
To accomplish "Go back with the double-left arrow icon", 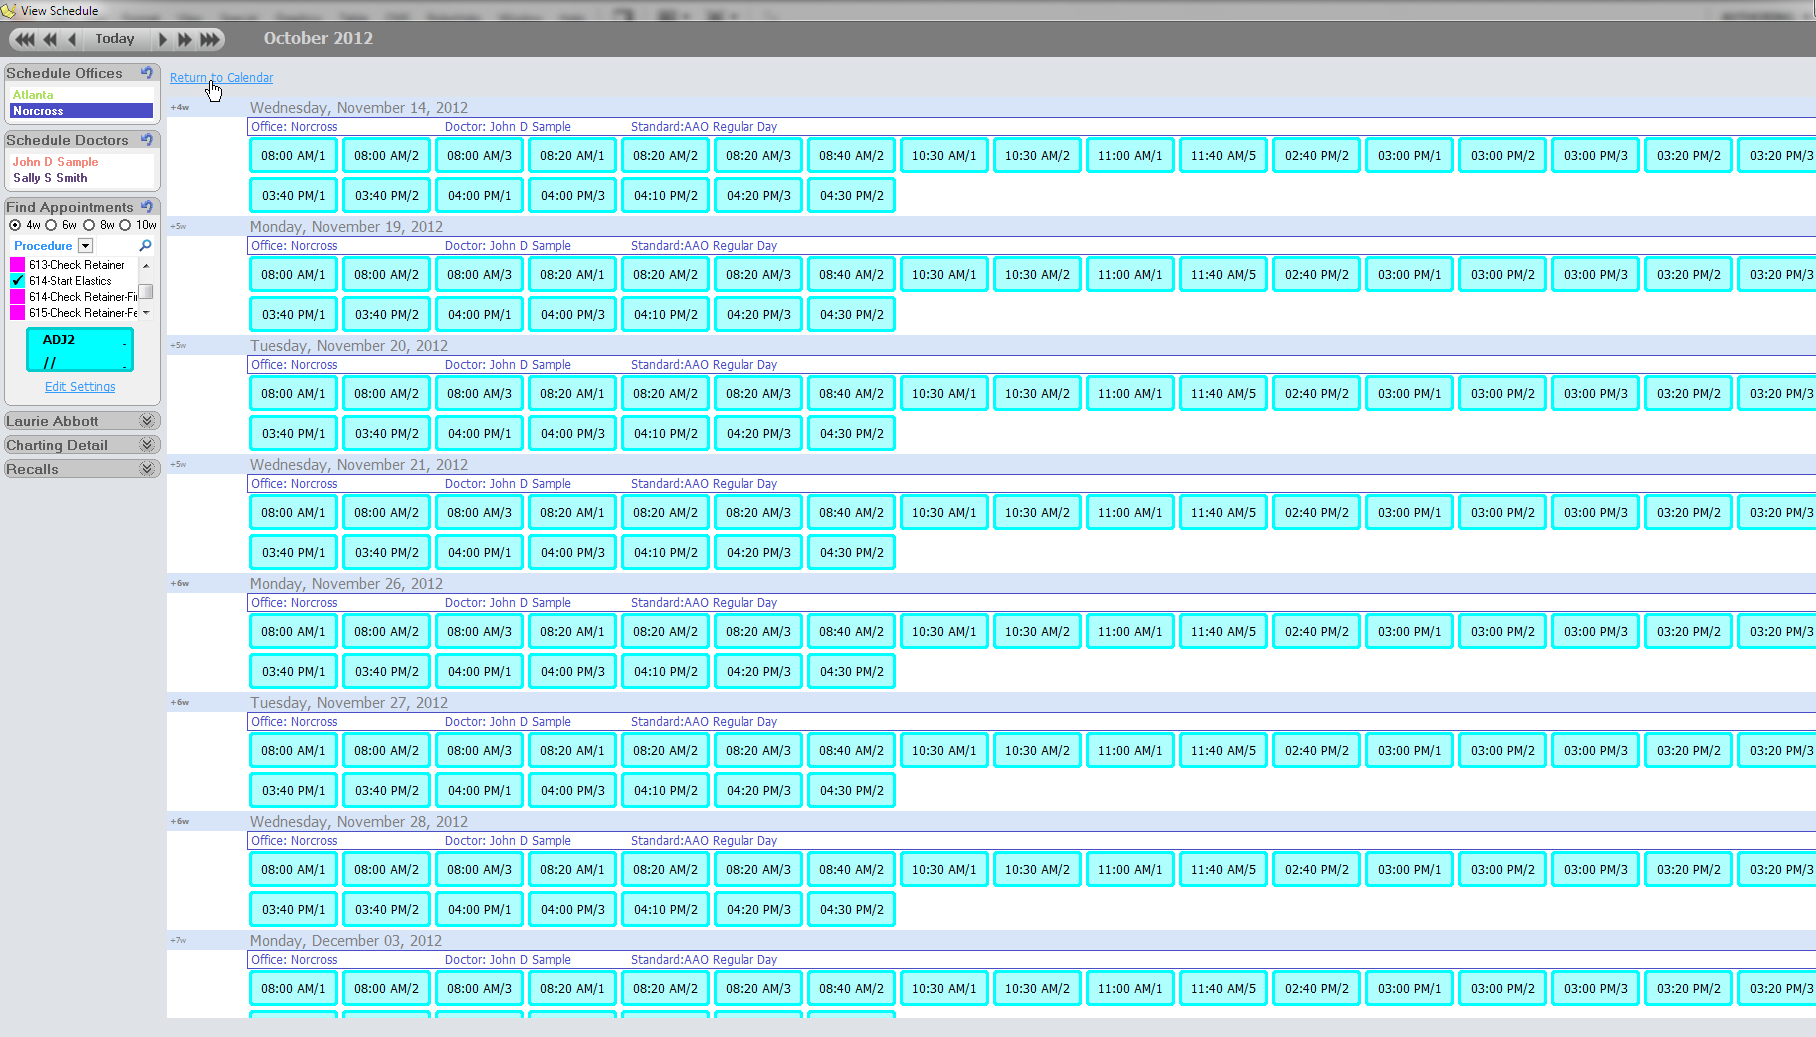I will tap(50, 39).
